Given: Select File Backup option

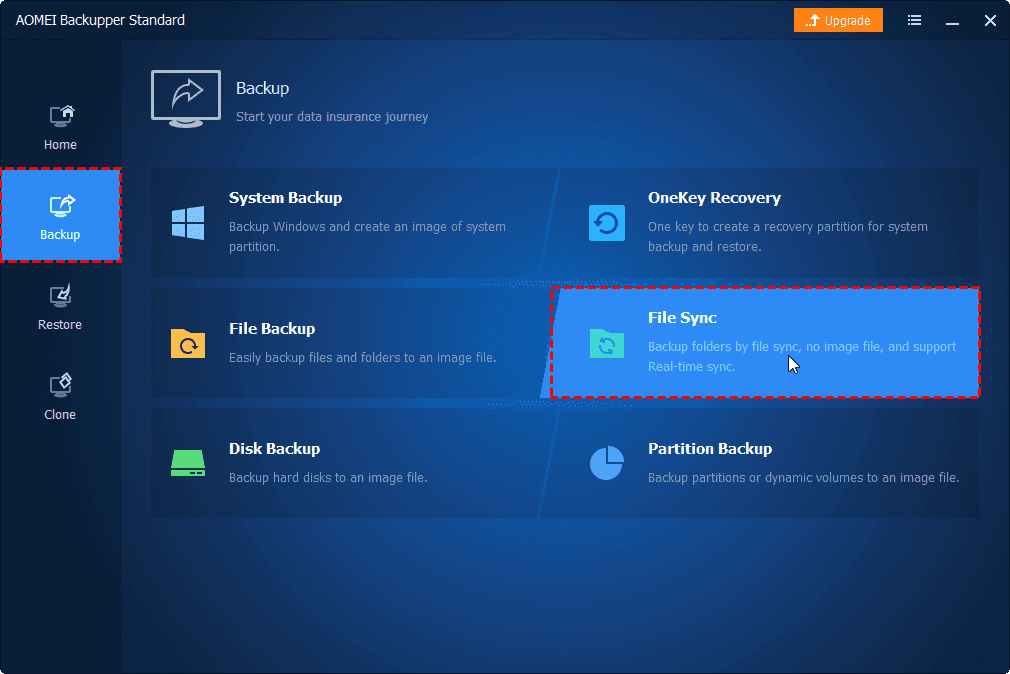Looking at the screenshot, I should (352, 343).
